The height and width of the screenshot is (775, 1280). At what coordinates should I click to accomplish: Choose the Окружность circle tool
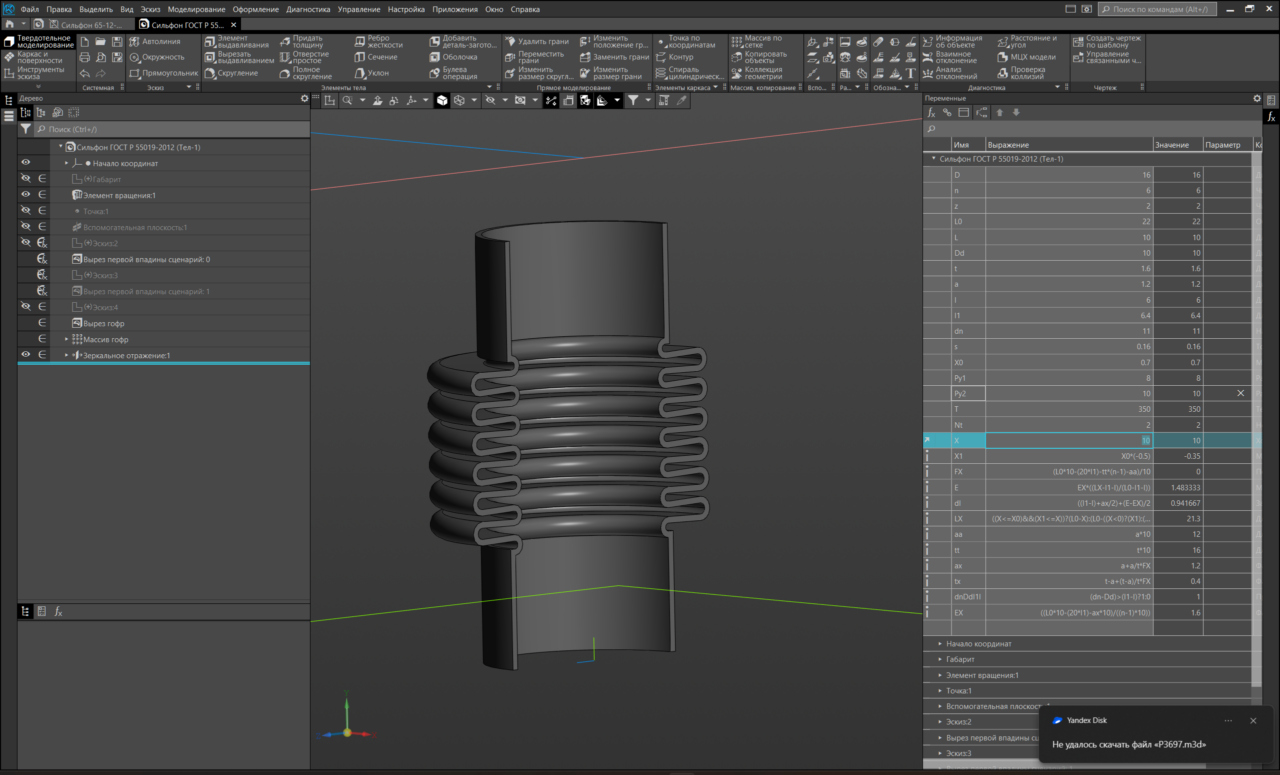157,57
